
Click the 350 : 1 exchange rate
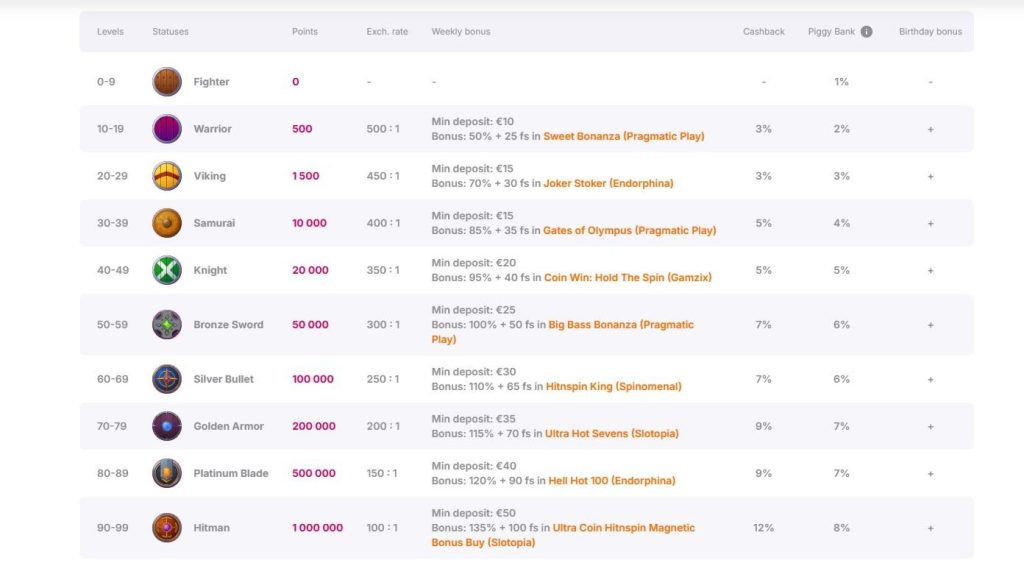point(383,270)
